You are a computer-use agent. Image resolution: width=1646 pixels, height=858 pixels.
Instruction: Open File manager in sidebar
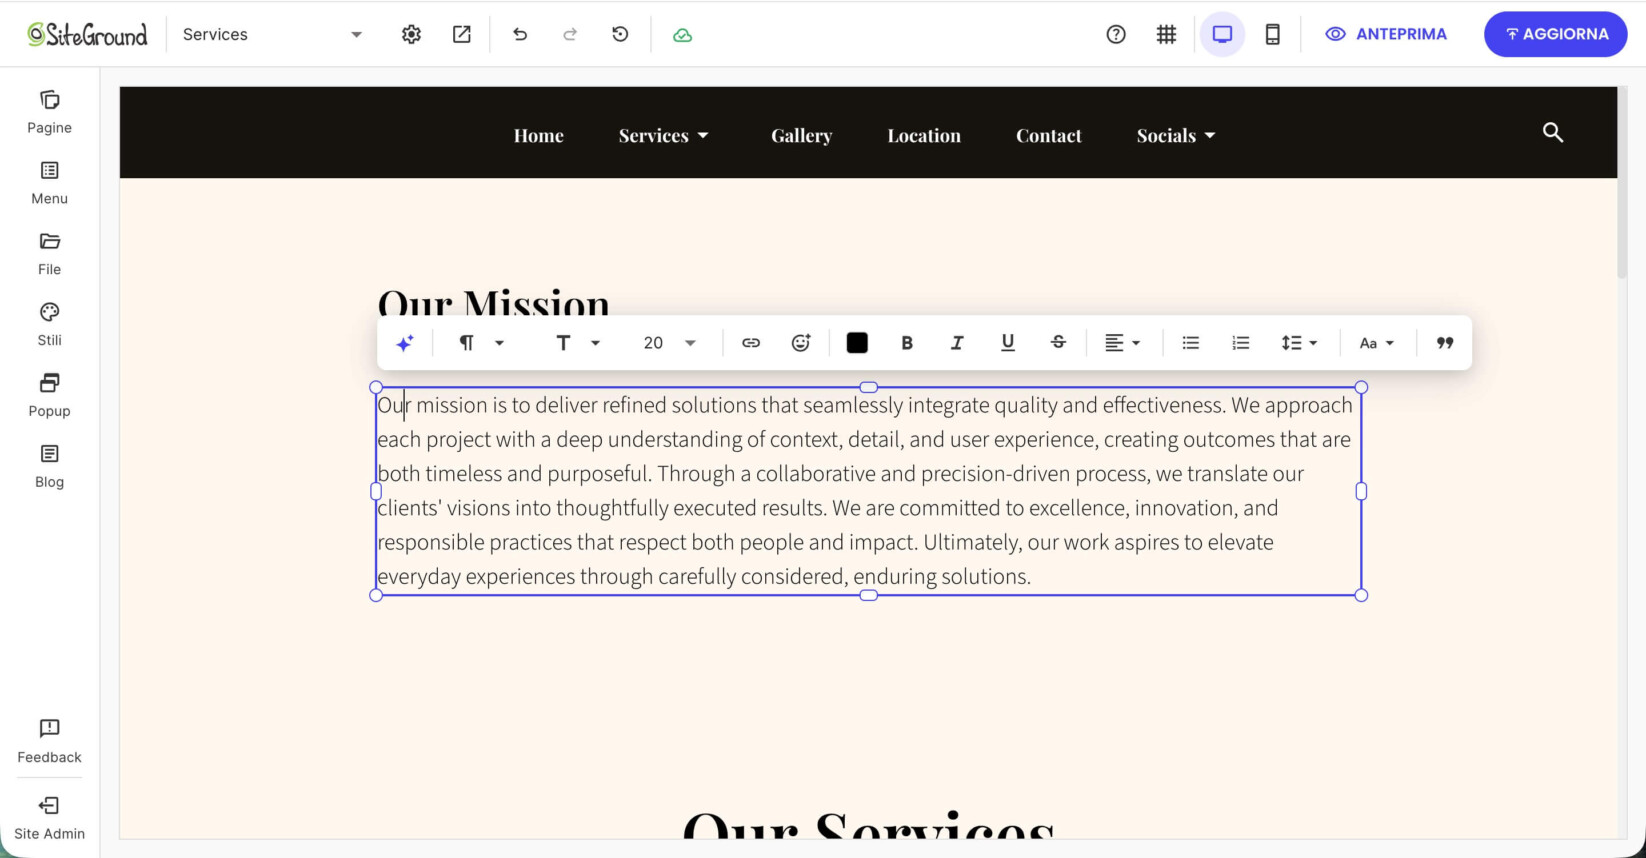click(49, 254)
